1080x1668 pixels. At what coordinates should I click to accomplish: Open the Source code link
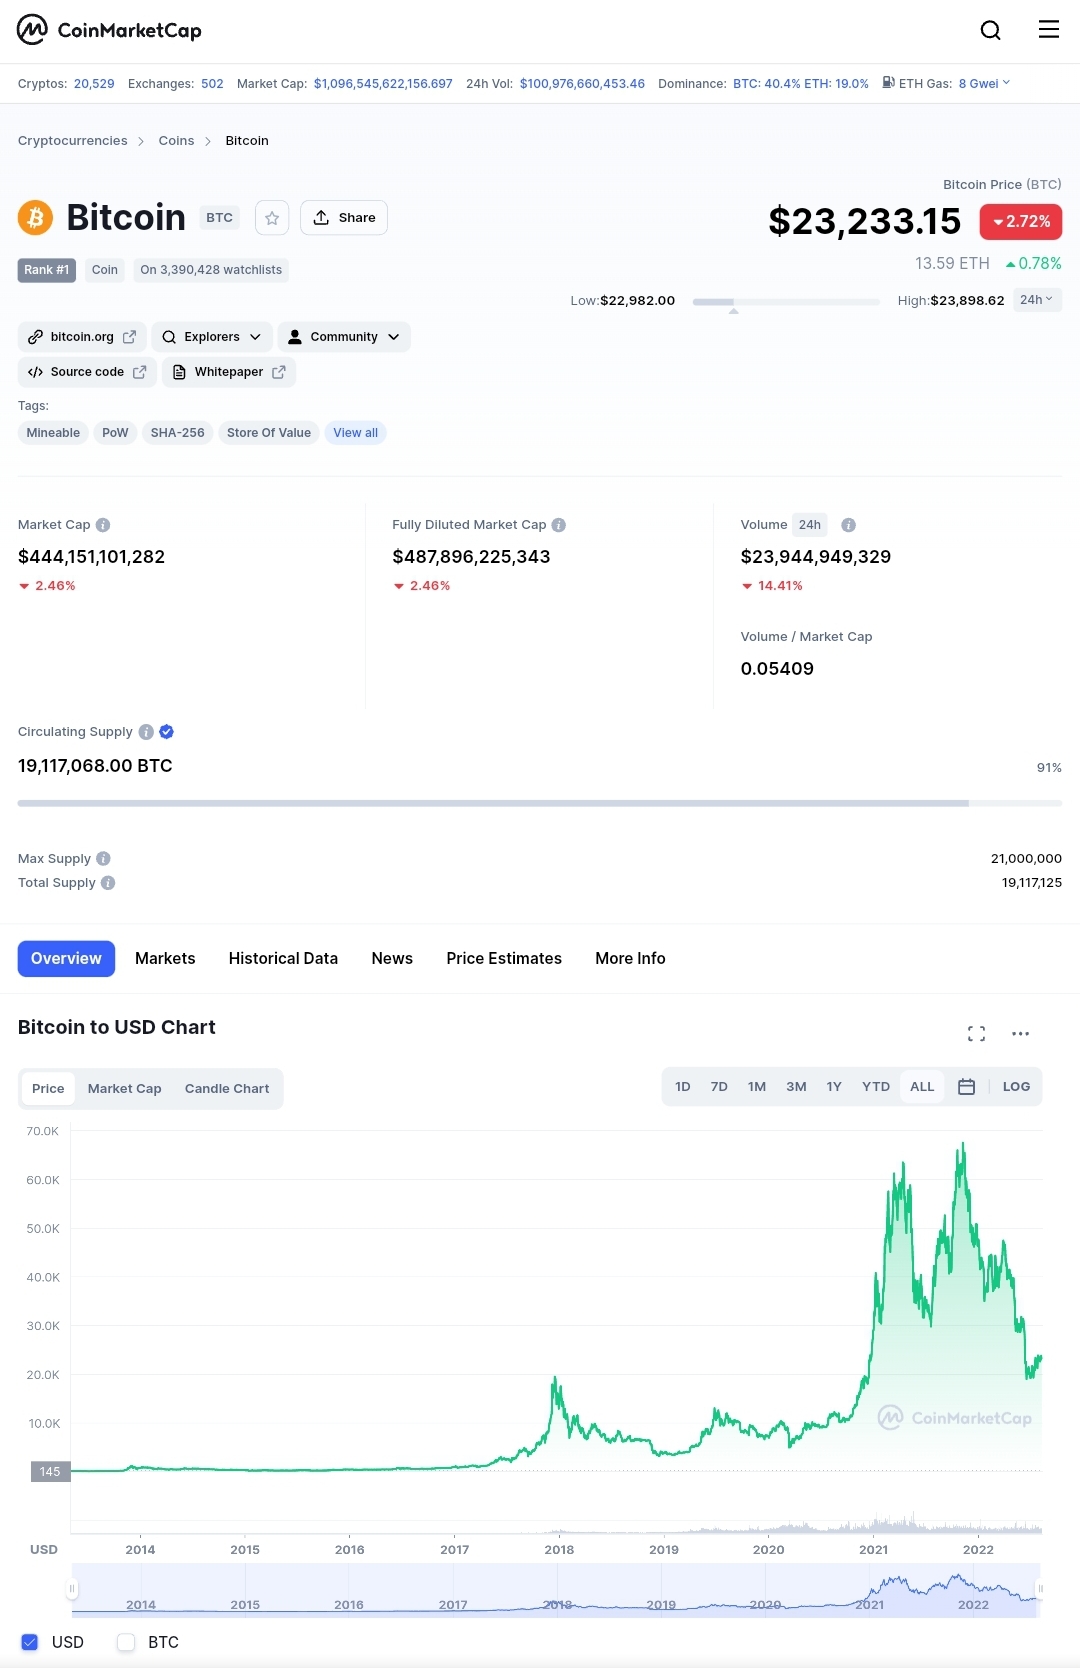(x=87, y=372)
